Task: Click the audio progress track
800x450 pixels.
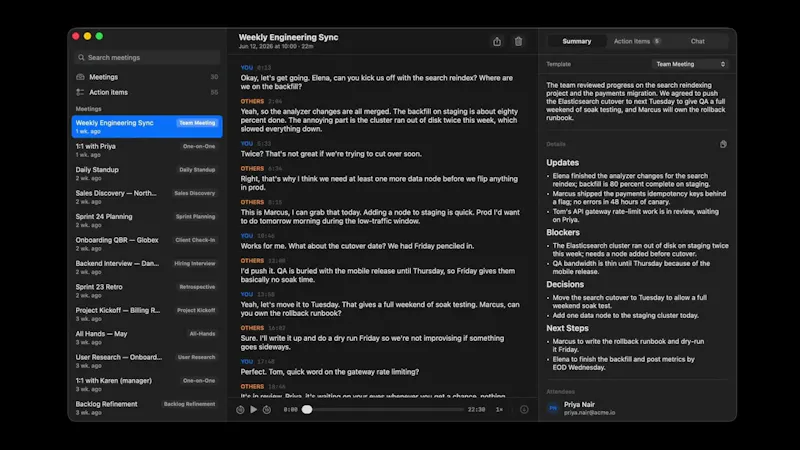Action: [385, 410]
